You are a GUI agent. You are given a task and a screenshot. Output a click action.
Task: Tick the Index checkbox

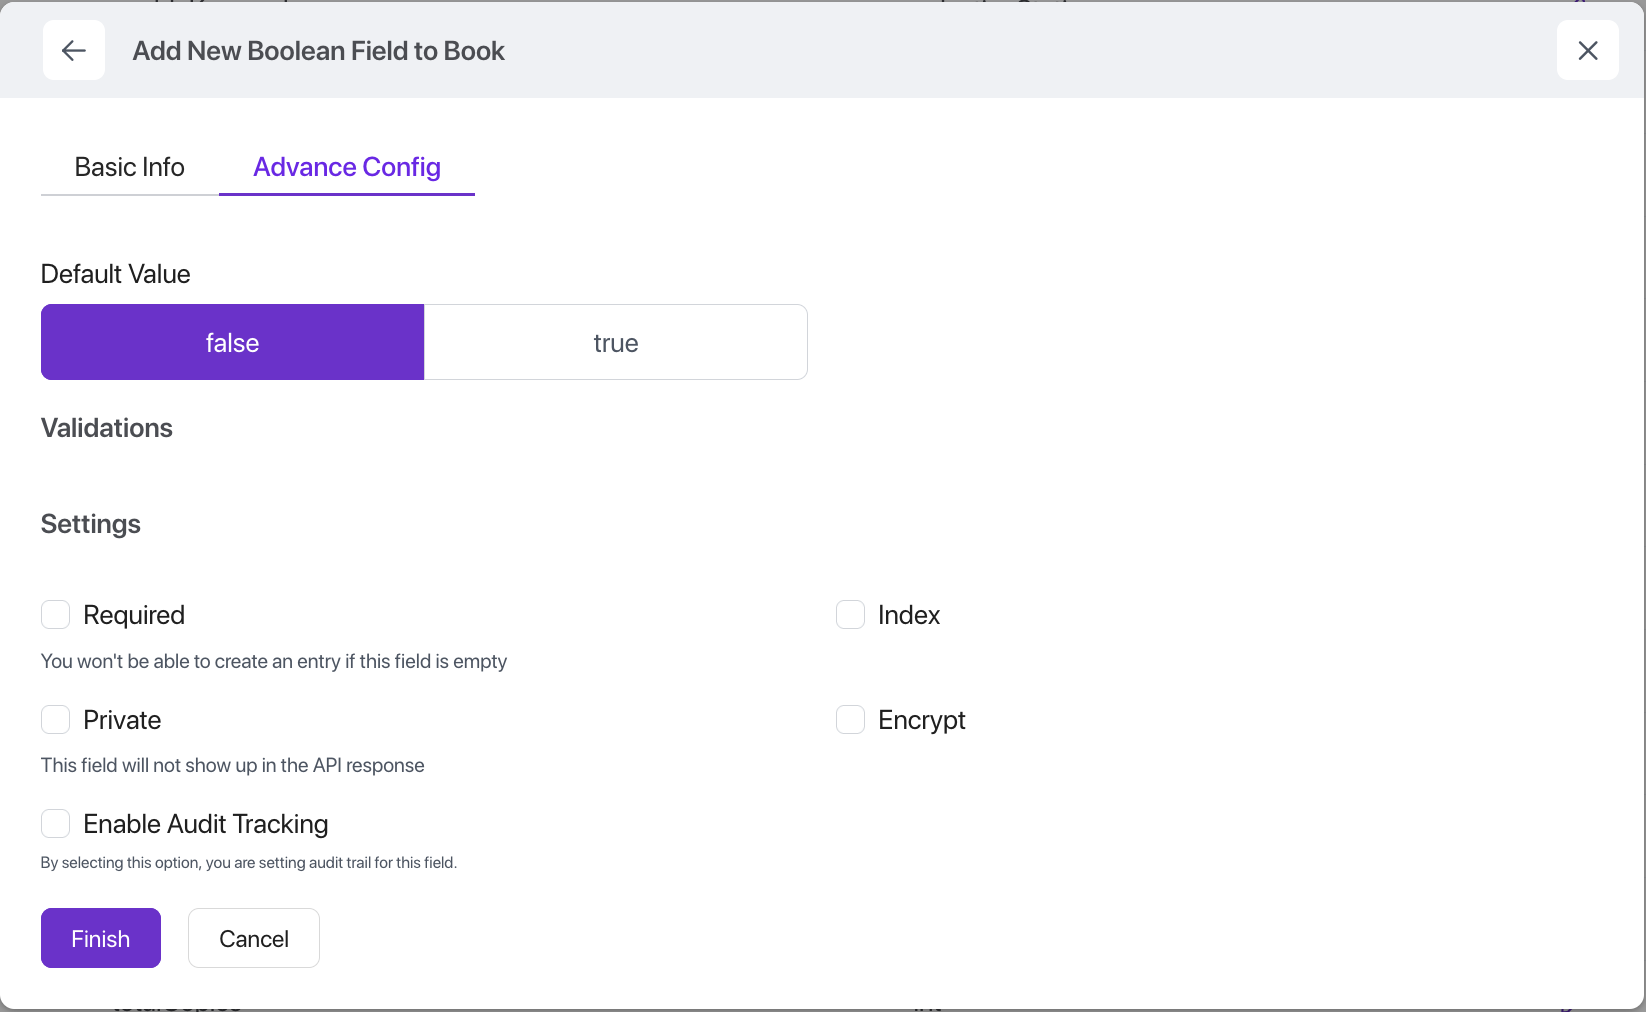(x=850, y=615)
